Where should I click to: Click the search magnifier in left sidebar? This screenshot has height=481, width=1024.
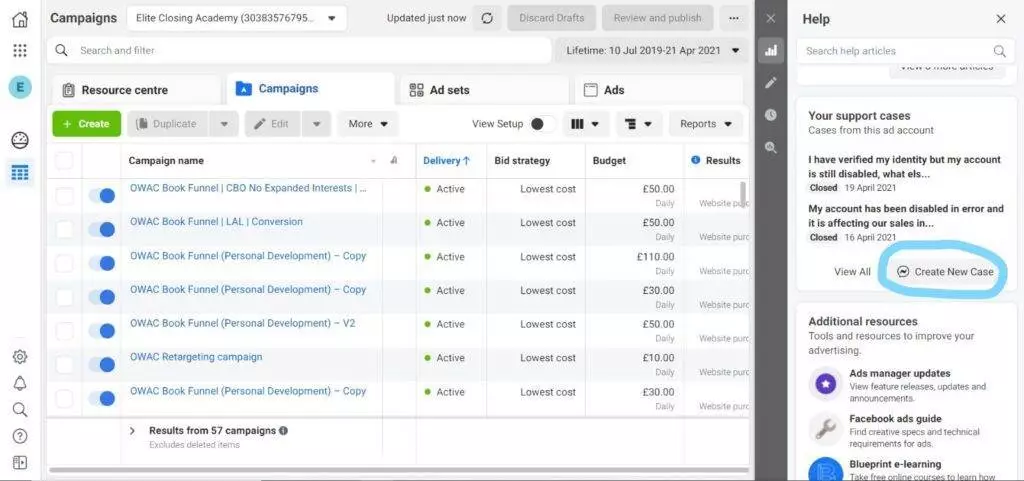[x=20, y=409]
